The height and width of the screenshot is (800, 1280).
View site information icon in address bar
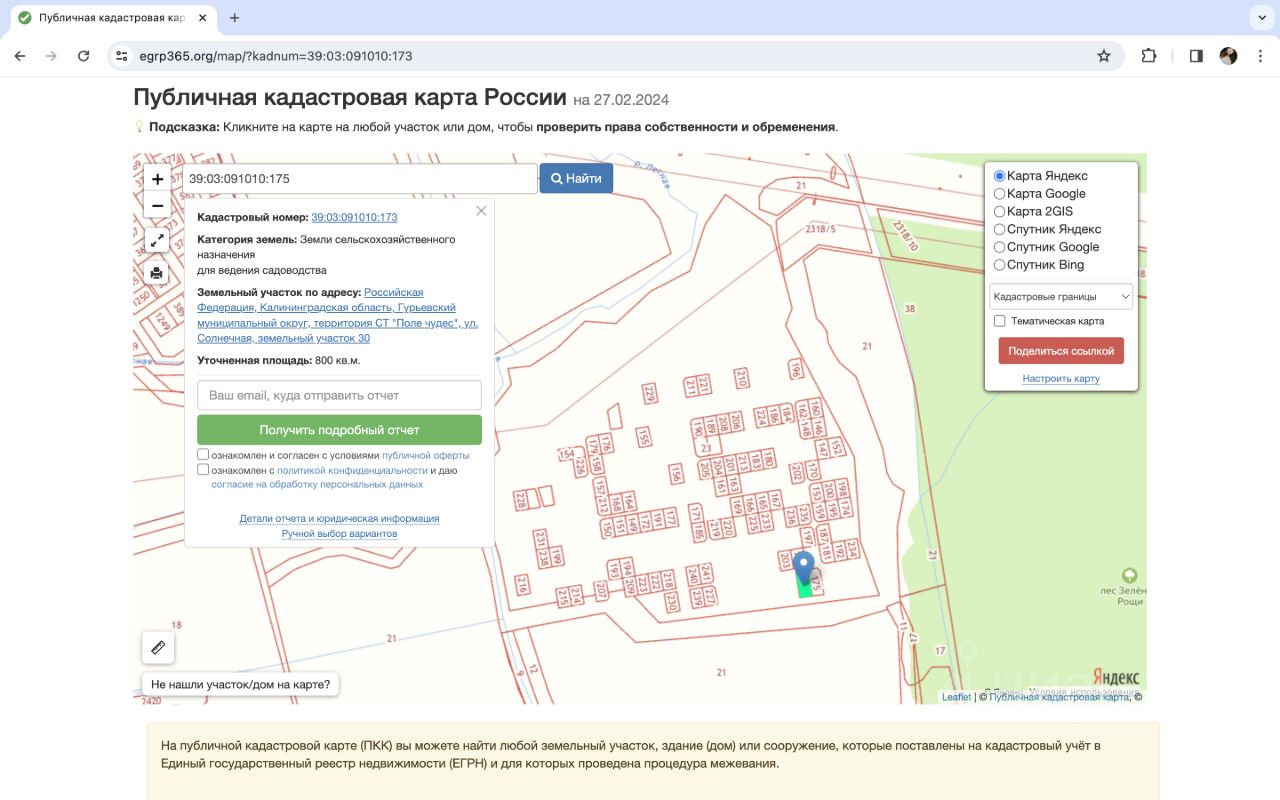tap(122, 56)
